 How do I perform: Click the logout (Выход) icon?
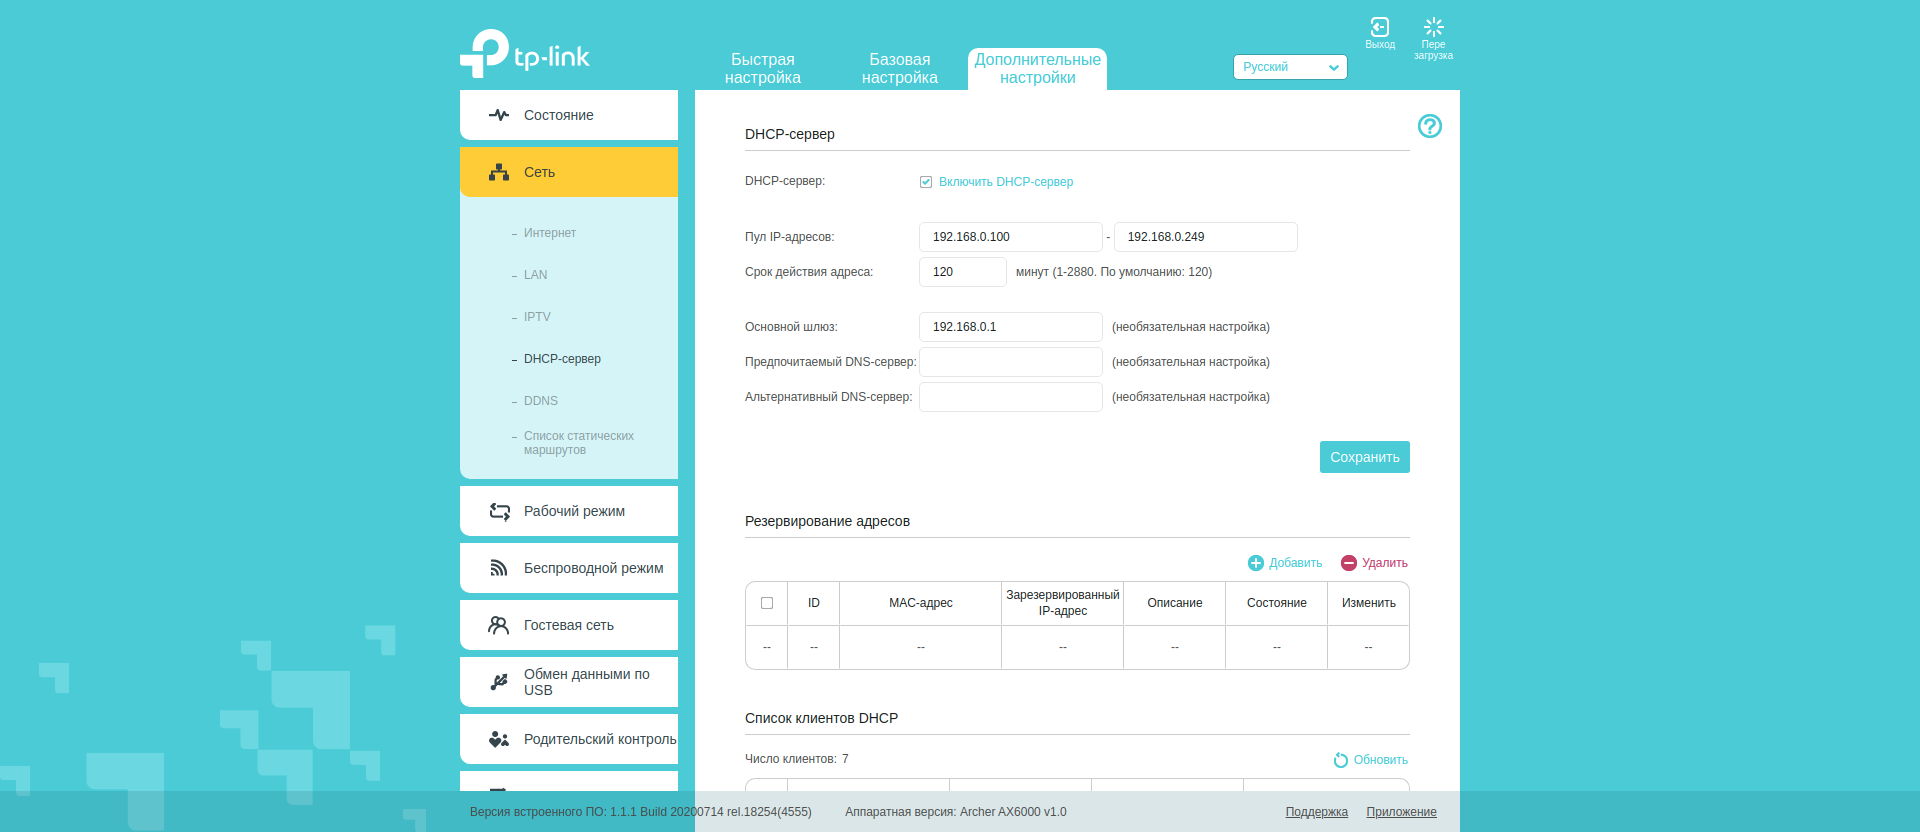[1379, 28]
